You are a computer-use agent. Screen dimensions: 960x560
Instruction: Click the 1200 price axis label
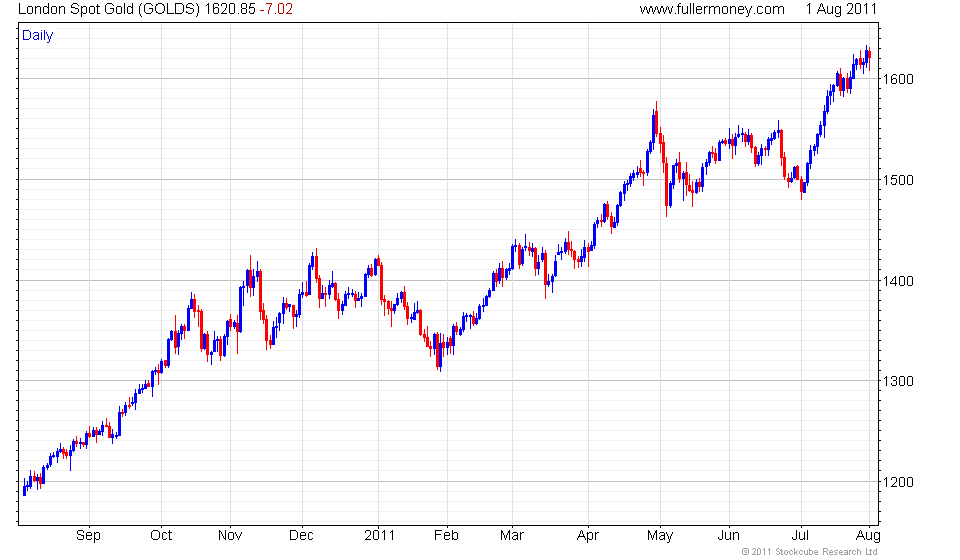click(x=898, y=482)
